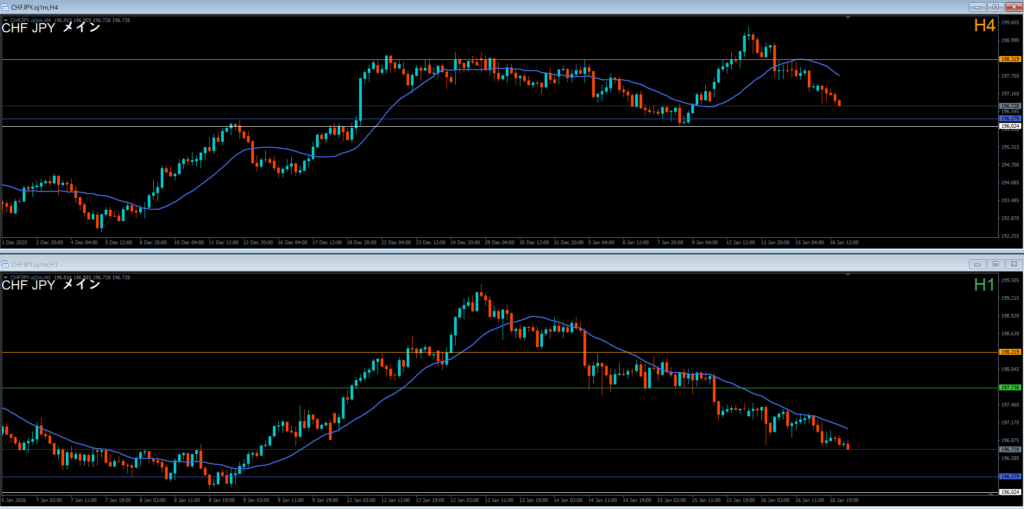Click the CHF JPY メイン label on H1 chart
The width and height of the screenshot is (1024, 509).
click(51, 285)
